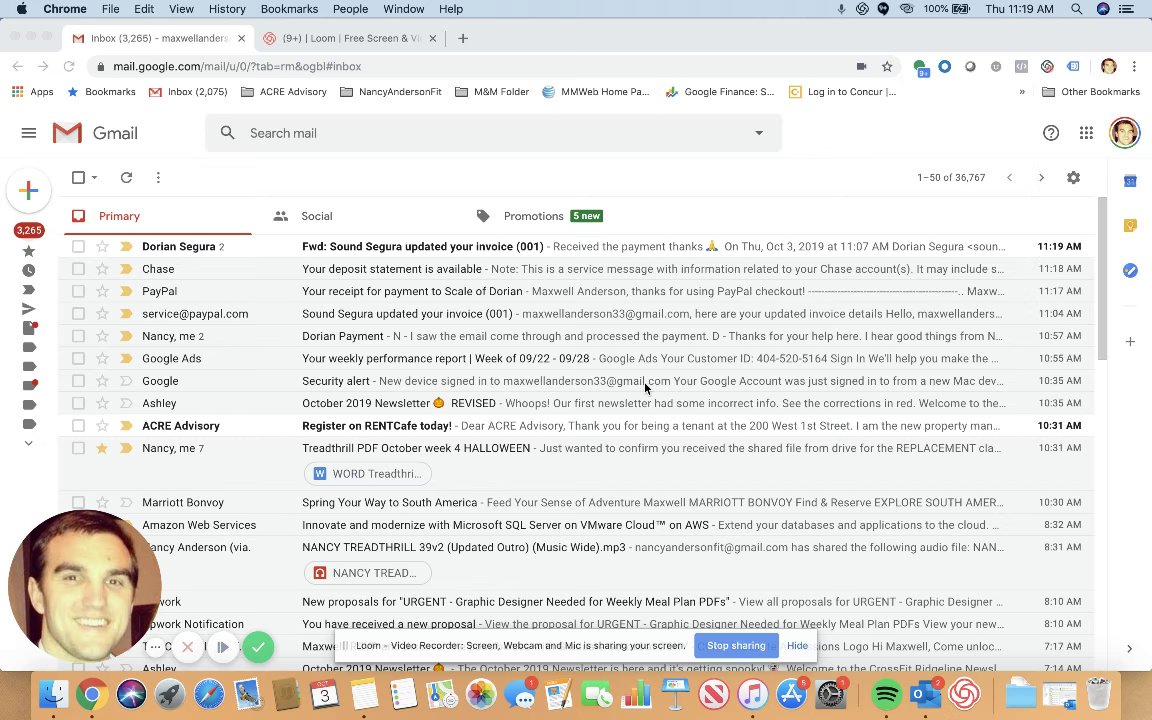This screenshot has width=1152, height=720.
Task: Open Sent folder icon in sidebar
Action: coord(29,309)
